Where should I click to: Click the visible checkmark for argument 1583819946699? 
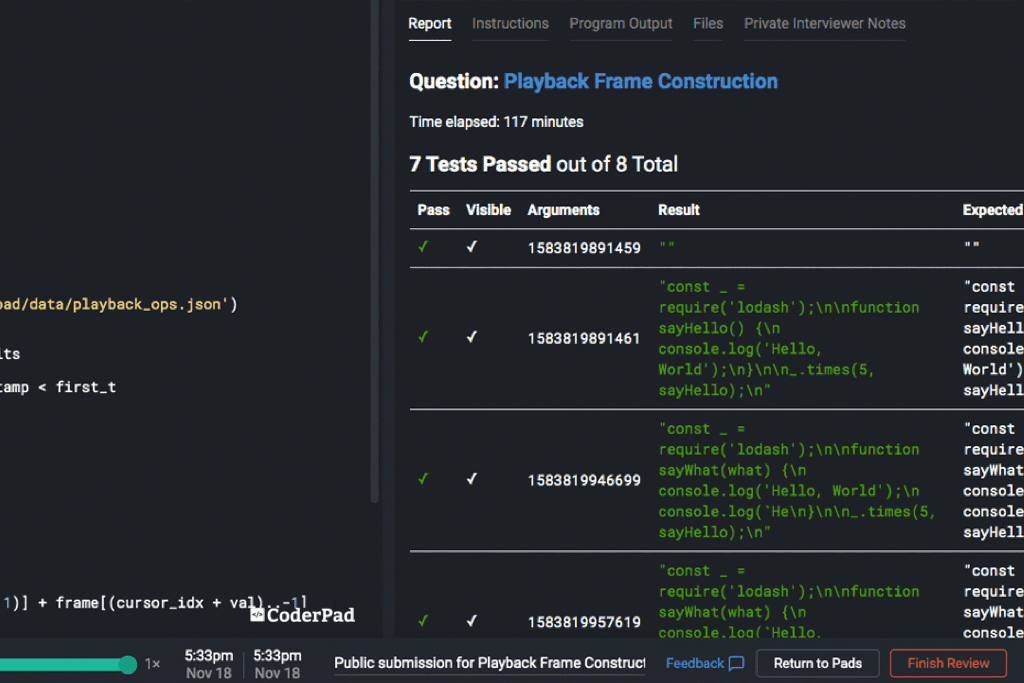click(472, 480)
